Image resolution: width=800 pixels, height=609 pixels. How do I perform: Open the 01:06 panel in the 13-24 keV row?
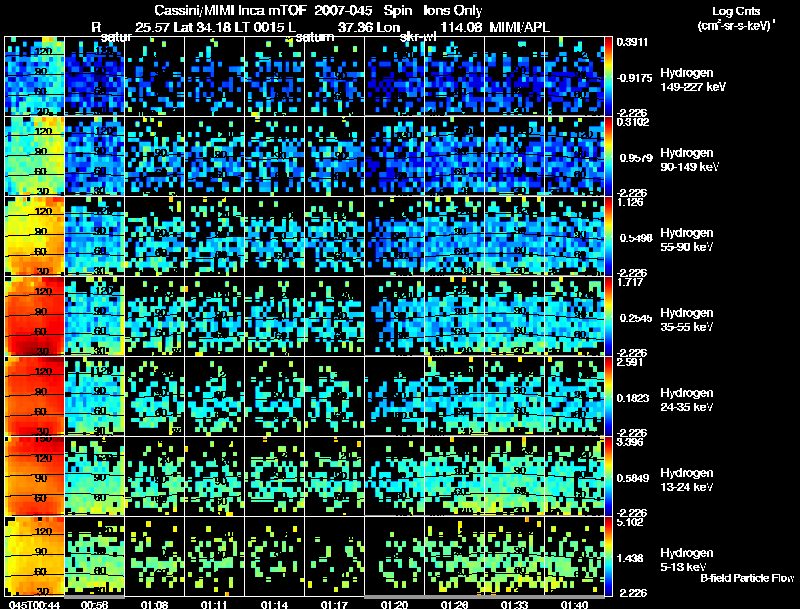coord(155,476)
